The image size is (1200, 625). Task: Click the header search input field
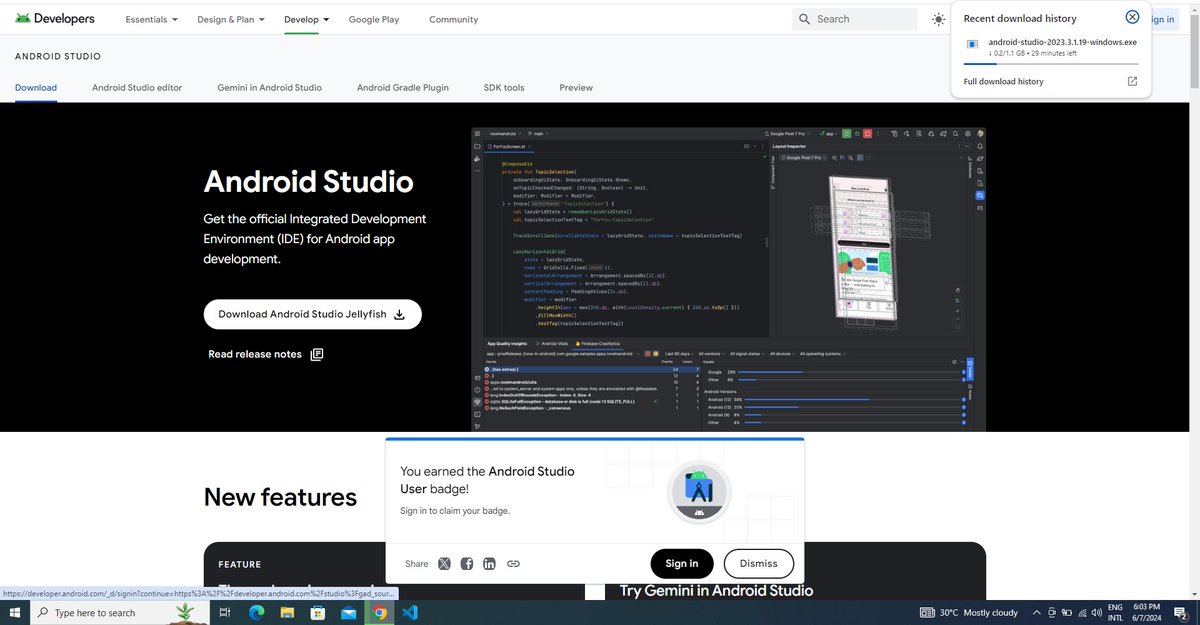coord(855,19)
